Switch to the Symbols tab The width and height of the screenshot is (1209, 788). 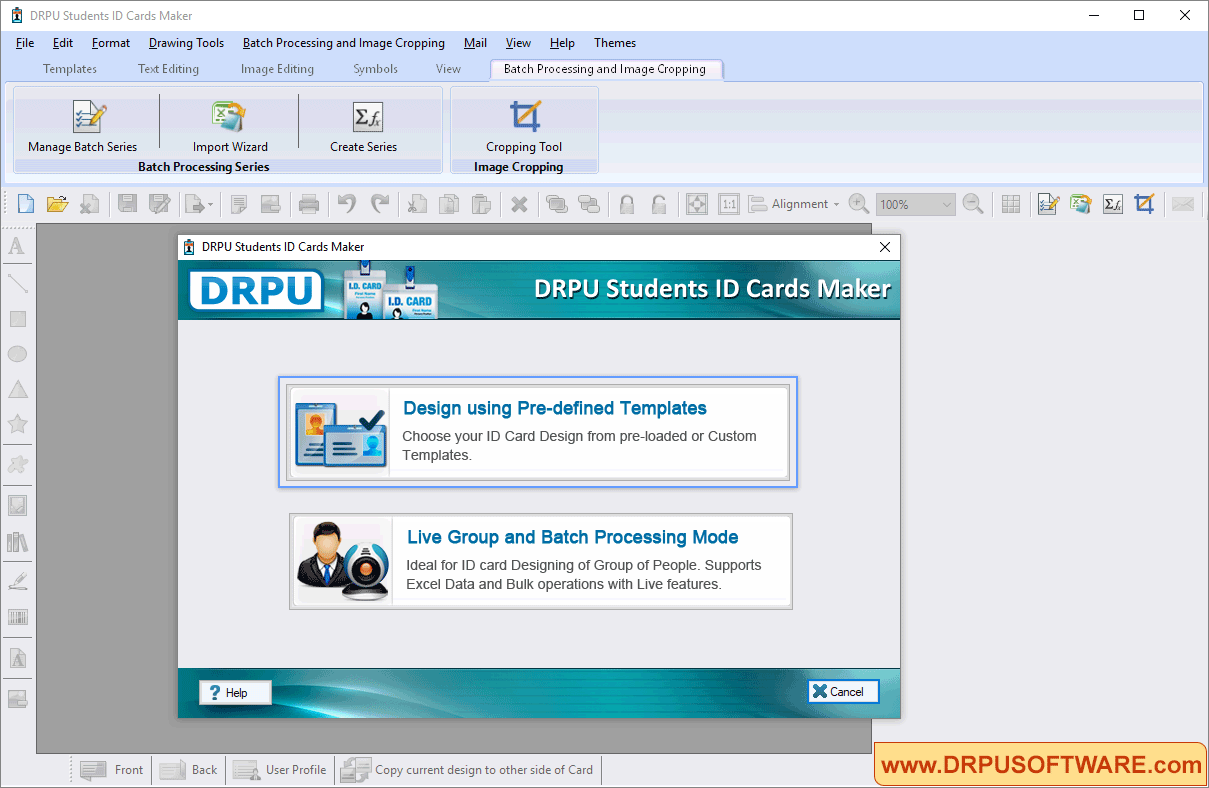pyautogui.click(x=375, y=69)
